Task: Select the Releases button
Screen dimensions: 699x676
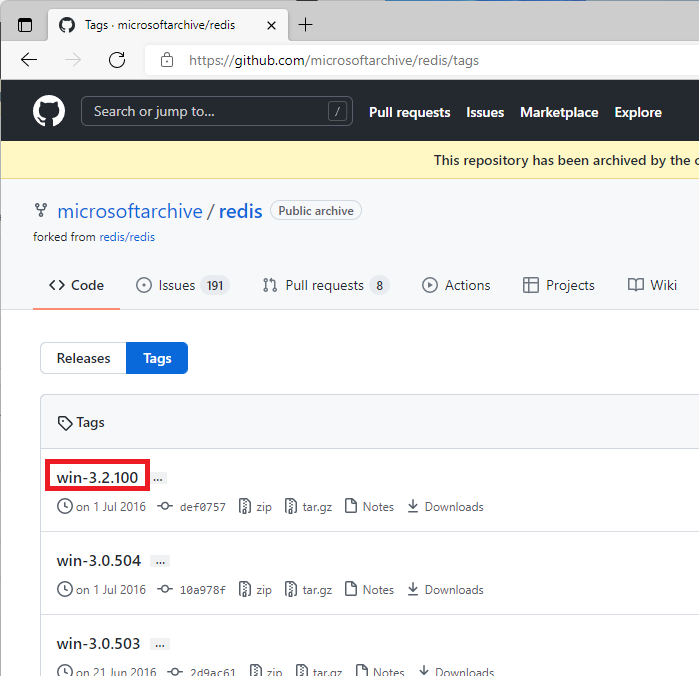Action: click(x=83, y=358)
